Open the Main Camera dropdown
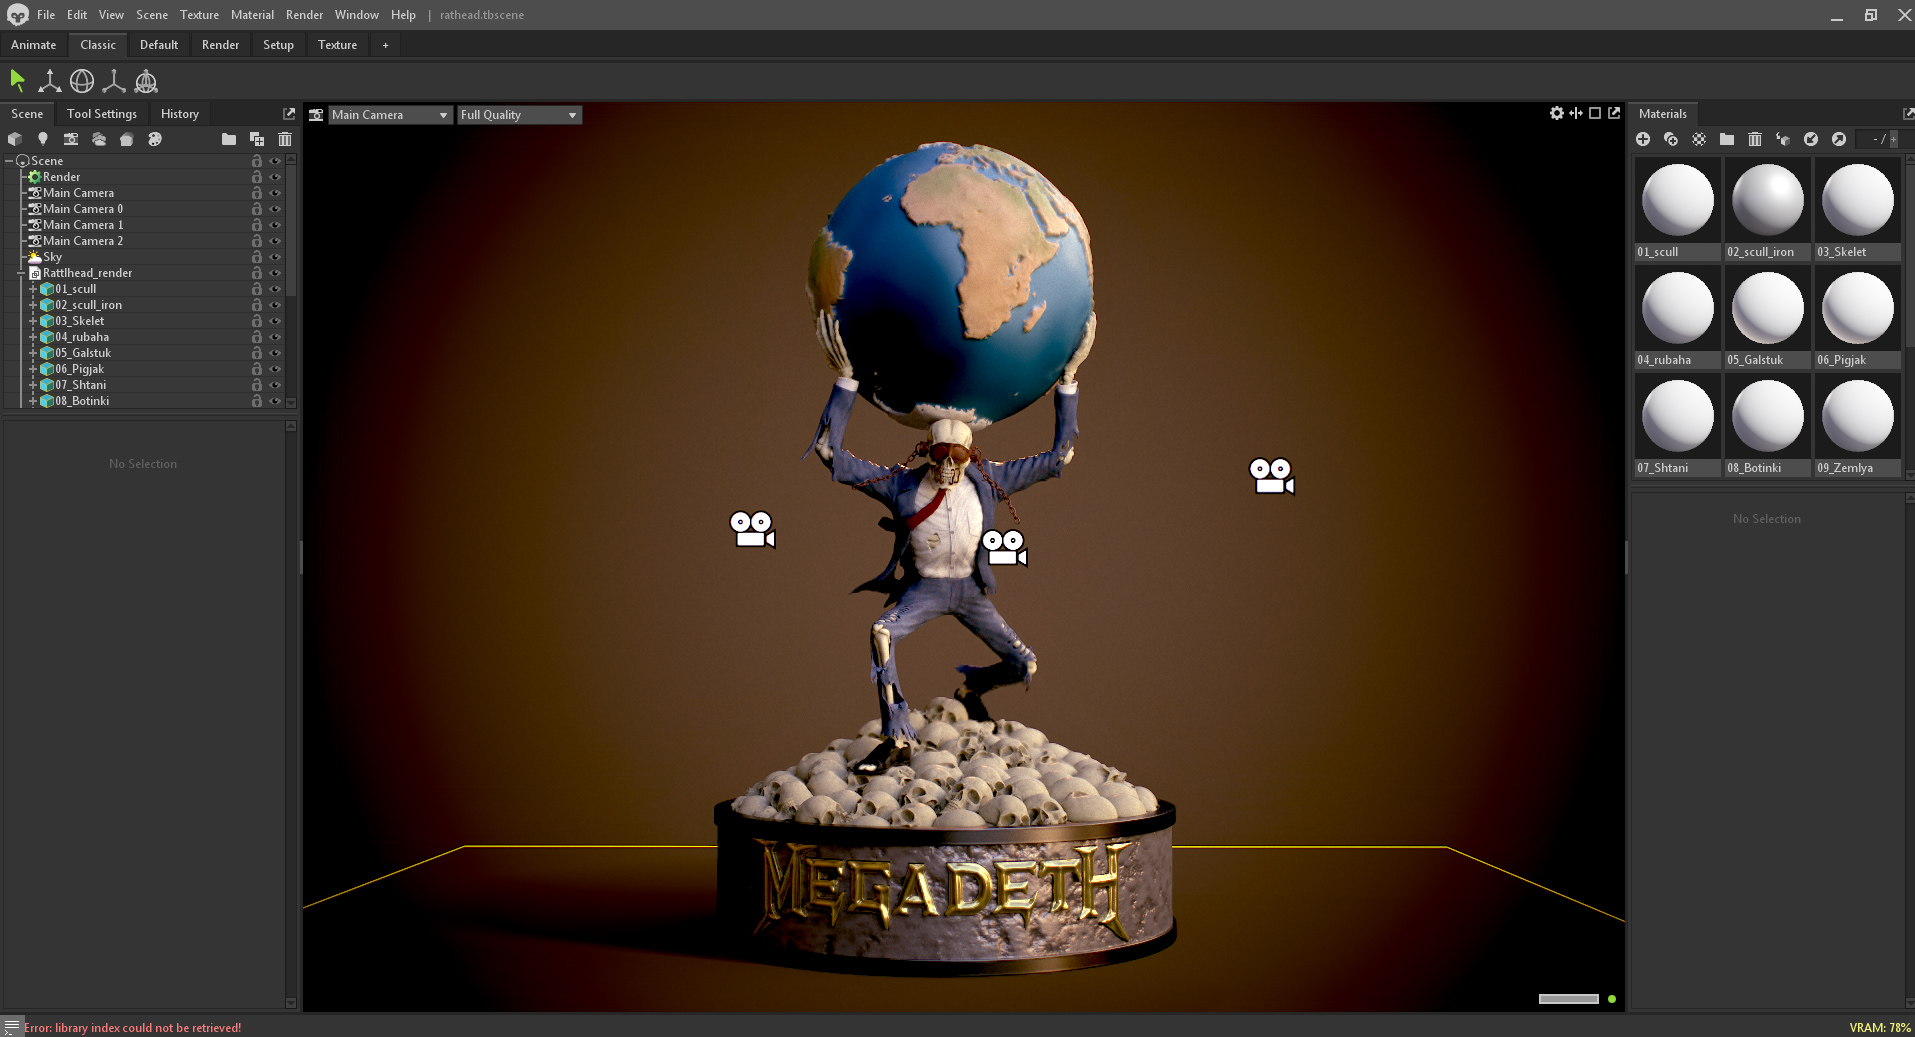 coord(390,115)
